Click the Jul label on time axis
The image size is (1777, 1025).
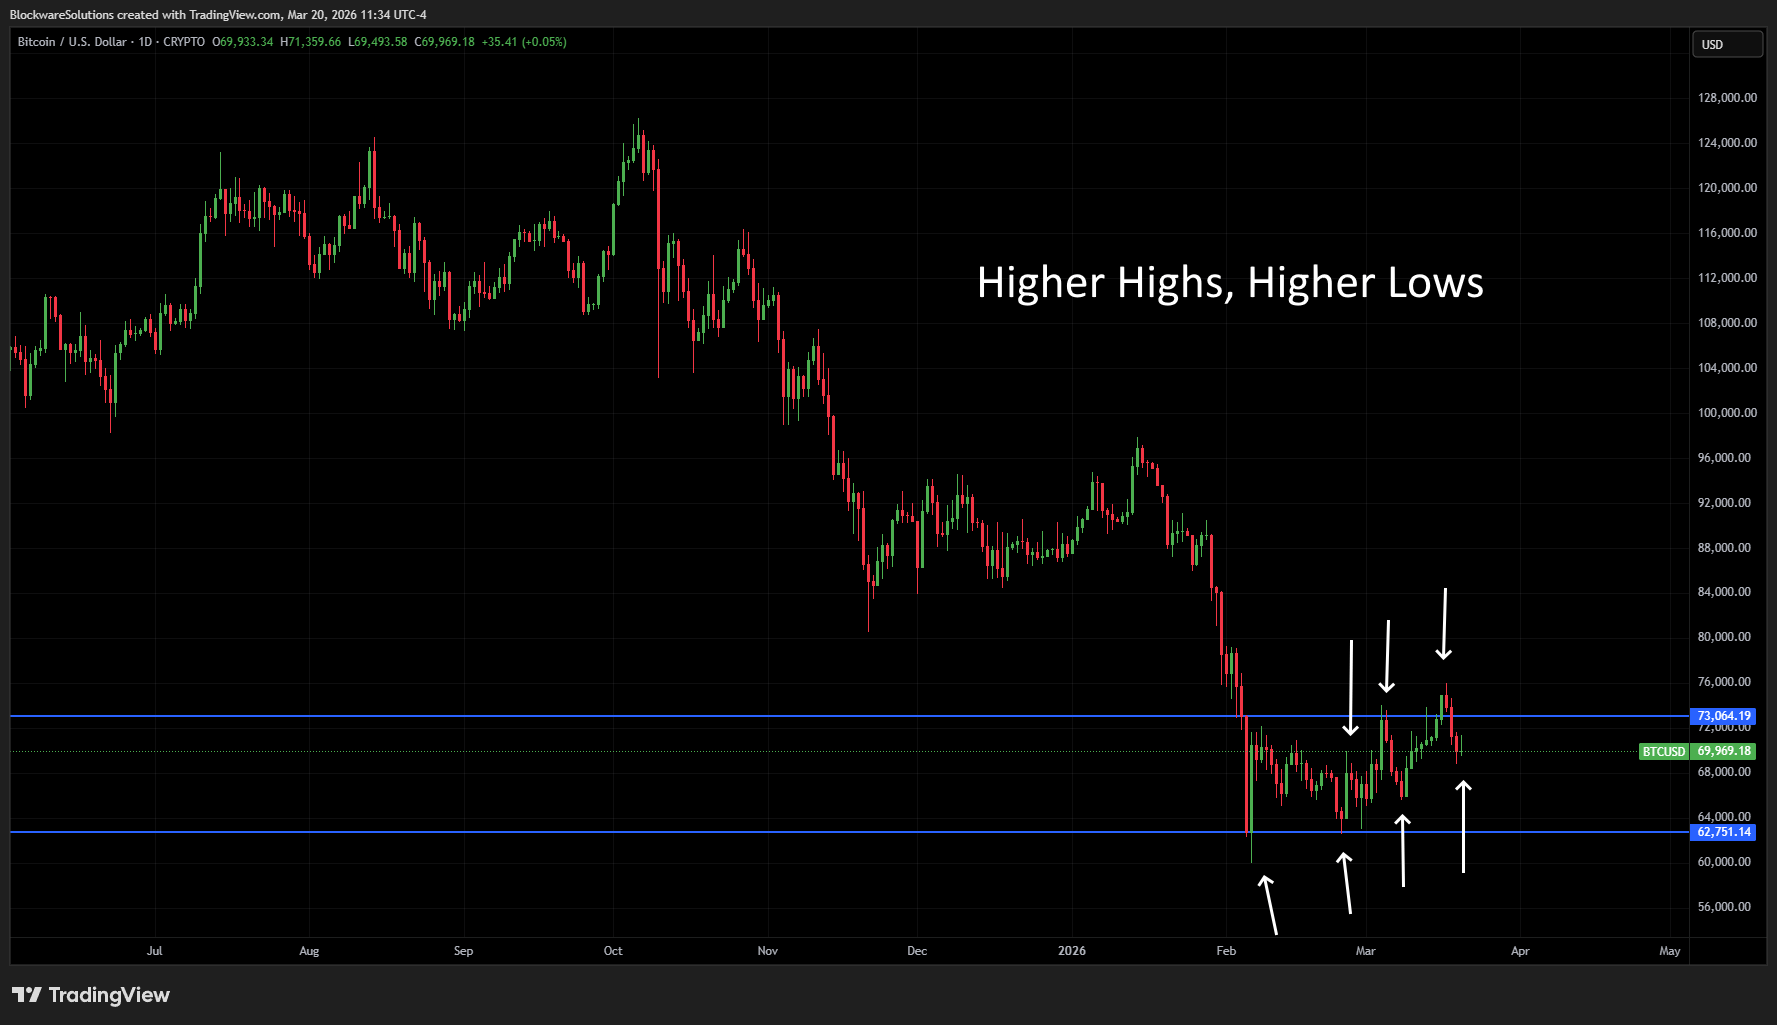[155, 951]
